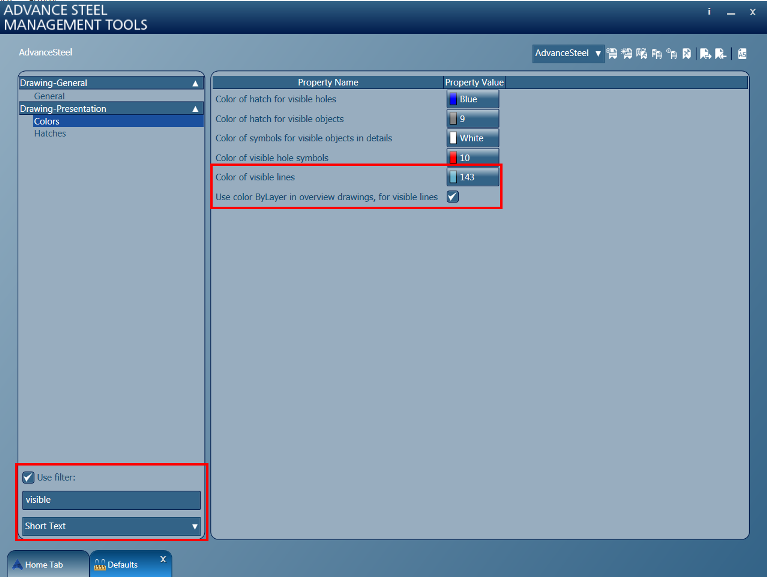The height and width of the screenshot is (577, 767).
Task: Minimize the Management Tools window
Action: click(731, 13)
